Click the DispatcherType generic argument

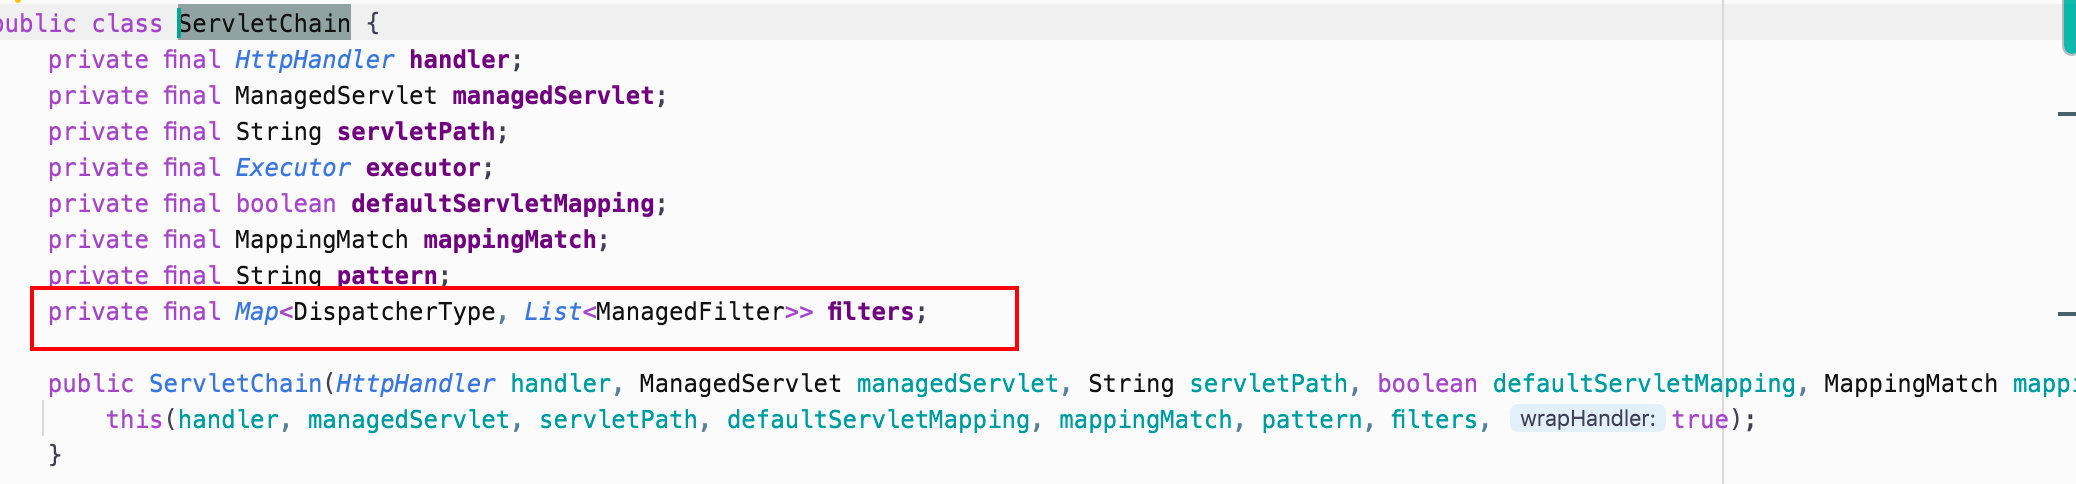point(394,312)
